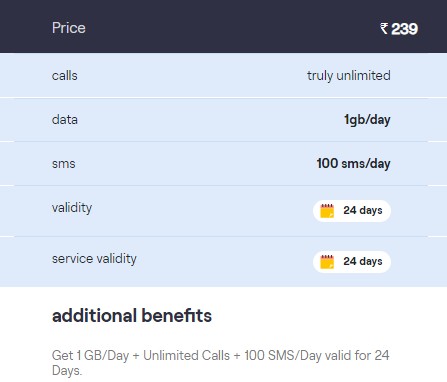Screen dimensions: 447x382
Task: Select the 1gb/day data value
Action: pyautogui.click(x=367, y=120)
